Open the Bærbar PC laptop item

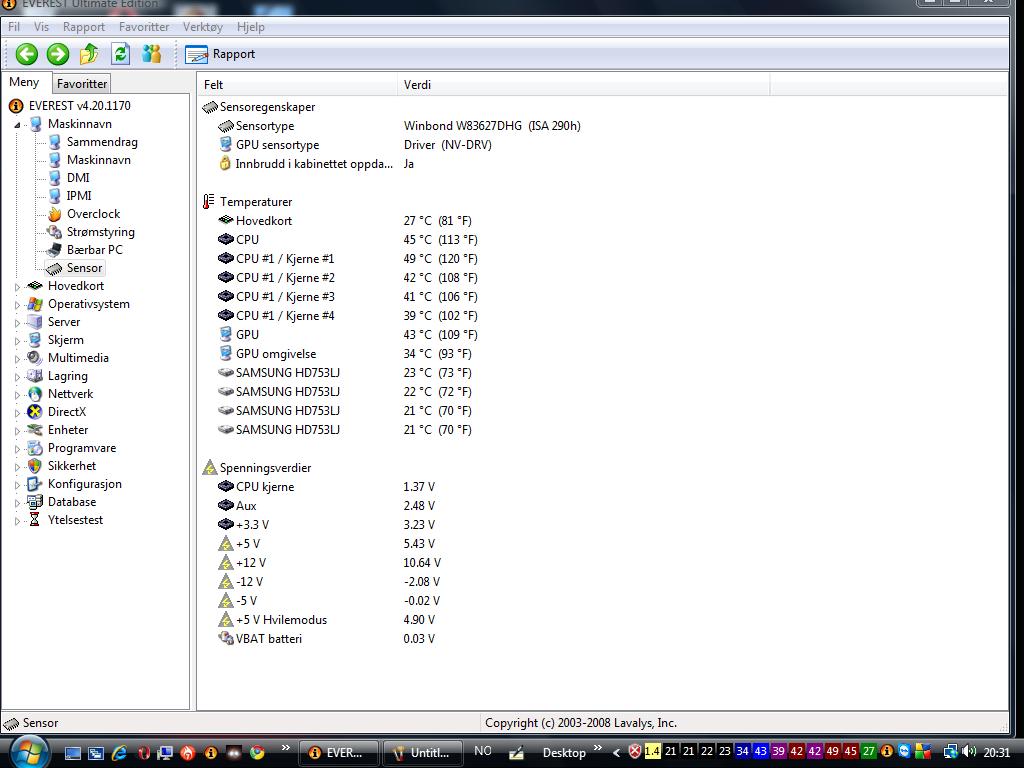coord(94,249)
